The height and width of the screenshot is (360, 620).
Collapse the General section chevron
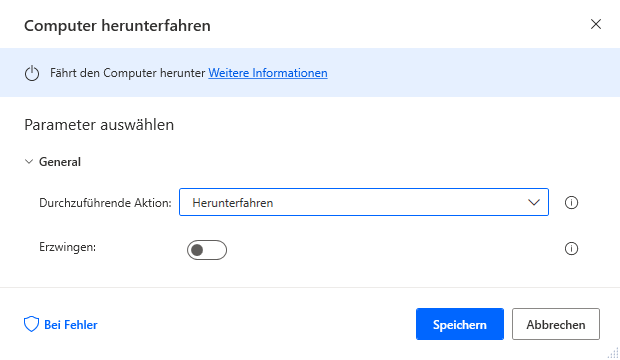(29, 161)
